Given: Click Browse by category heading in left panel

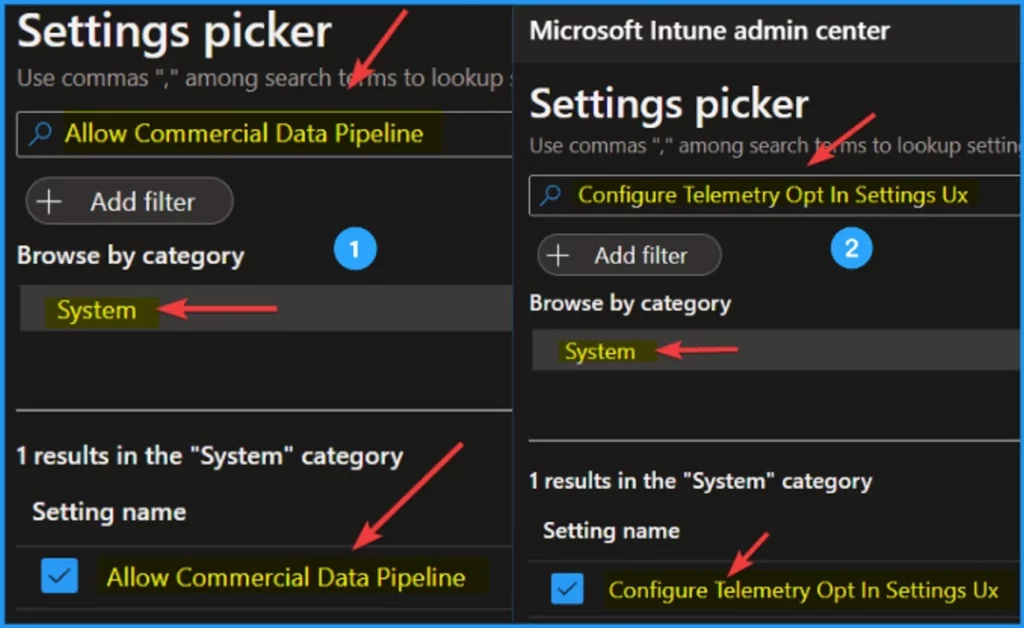Looking at the screenshot, I should 131,256.
